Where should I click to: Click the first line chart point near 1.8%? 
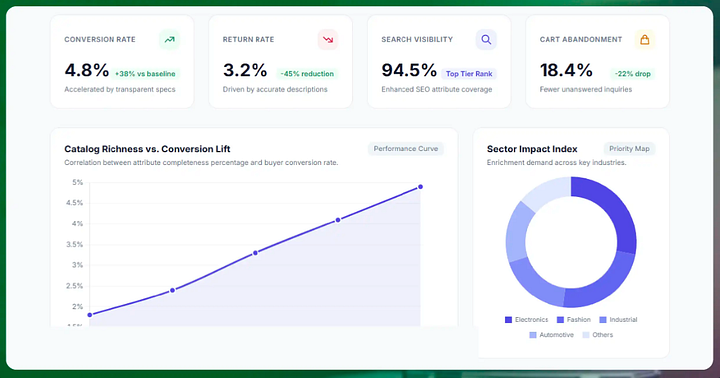pyautogui.click(x=90, y=315)
